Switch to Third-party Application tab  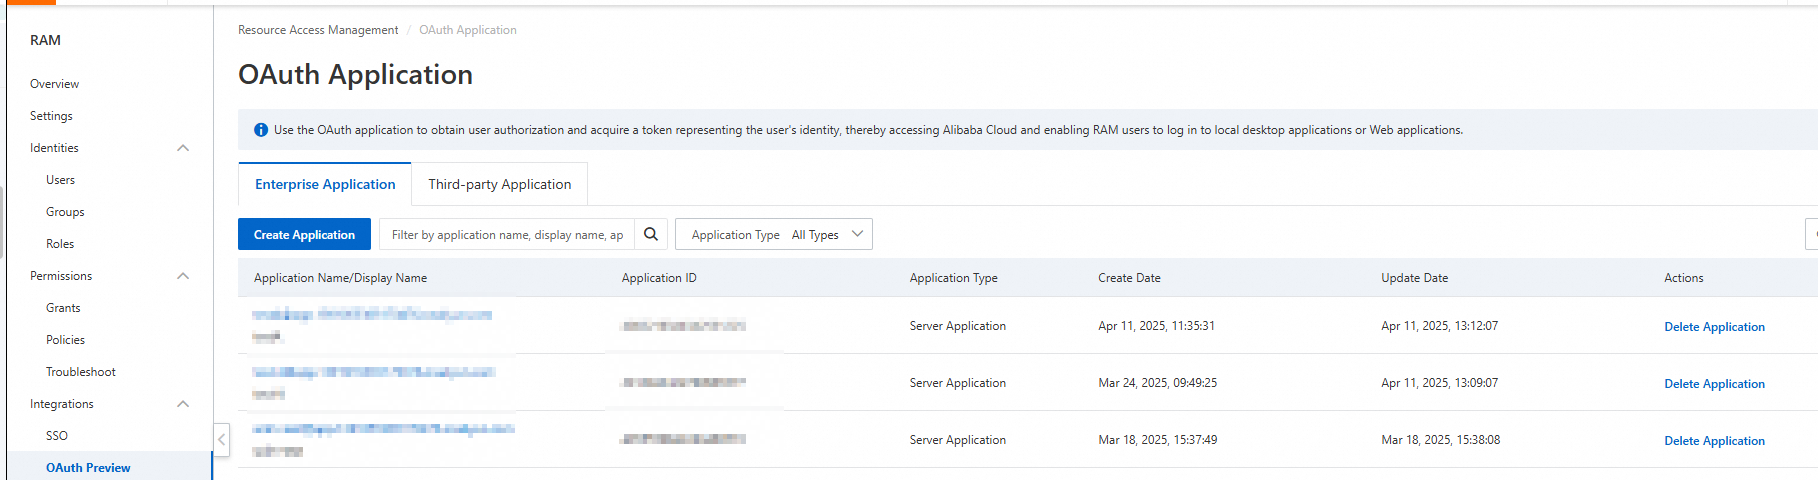point(500,184)
